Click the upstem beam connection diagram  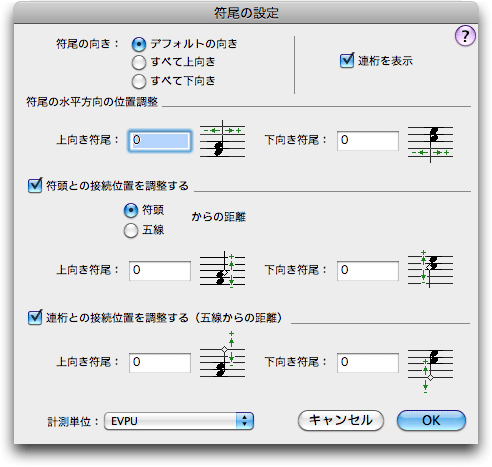click(x=222, y=355)
